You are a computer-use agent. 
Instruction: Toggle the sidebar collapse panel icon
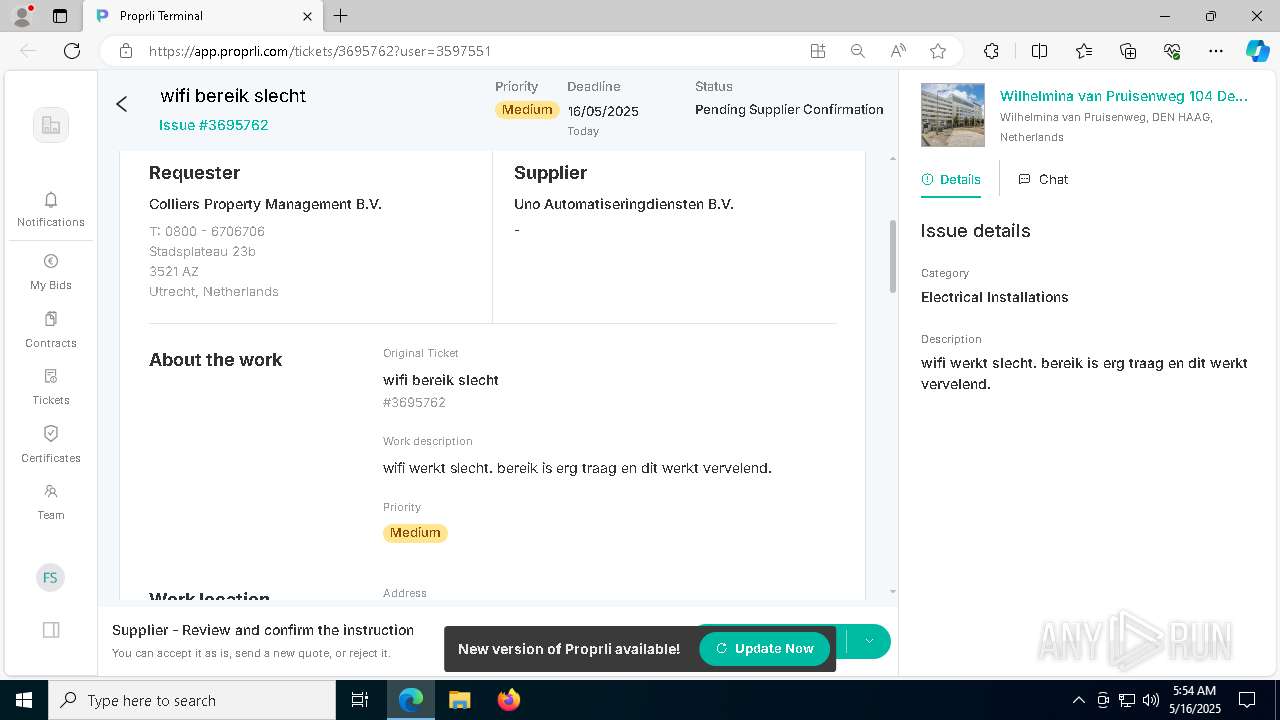click(51, 630)
